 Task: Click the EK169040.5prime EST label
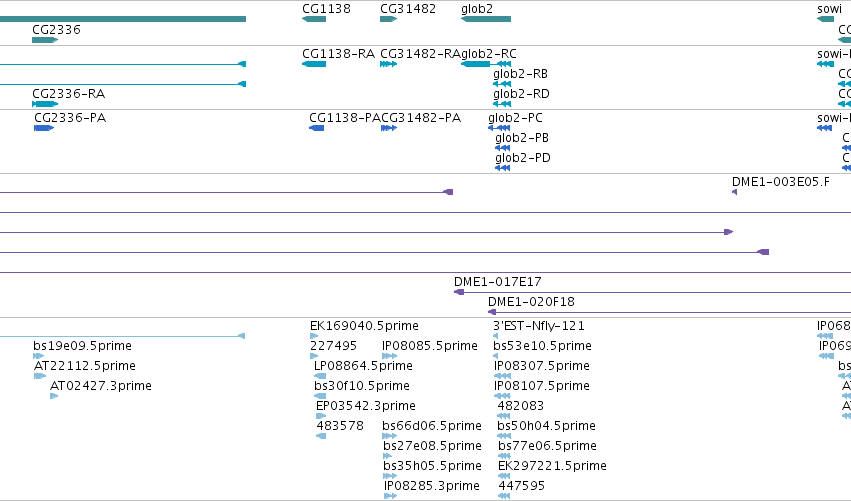[364, 326]
